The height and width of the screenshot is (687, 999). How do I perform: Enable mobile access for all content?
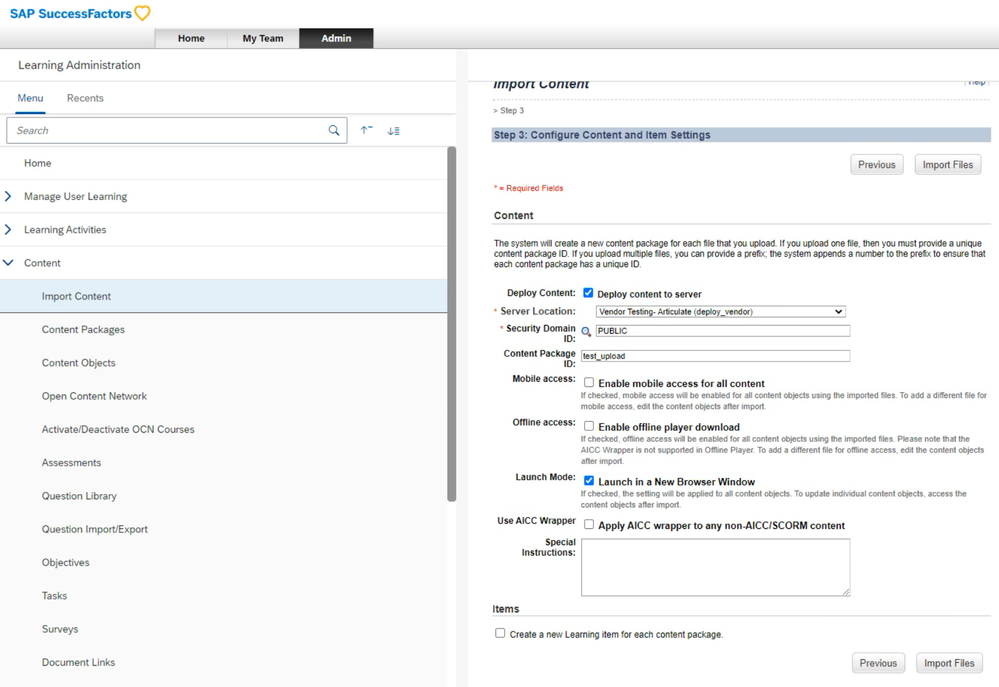(589, 383)
